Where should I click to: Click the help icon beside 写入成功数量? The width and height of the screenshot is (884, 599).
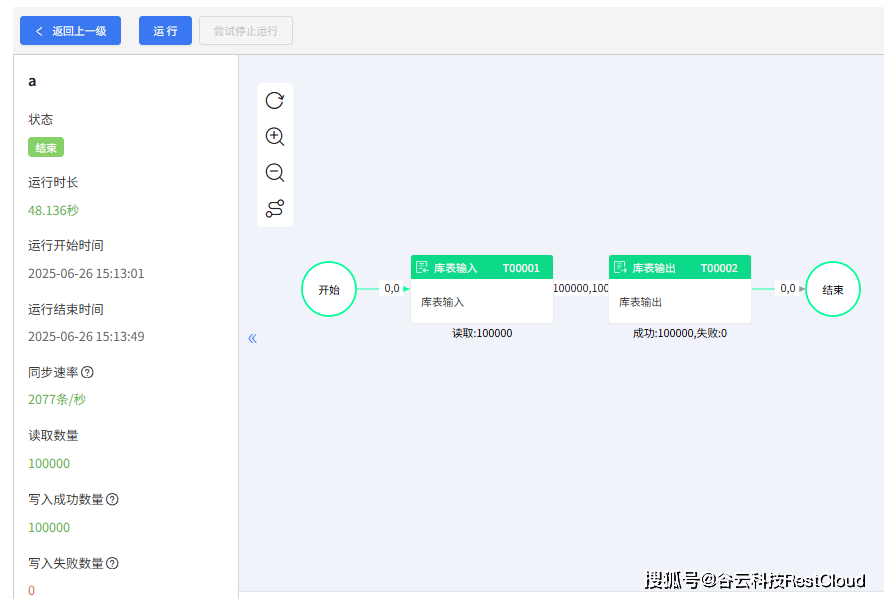112,499
